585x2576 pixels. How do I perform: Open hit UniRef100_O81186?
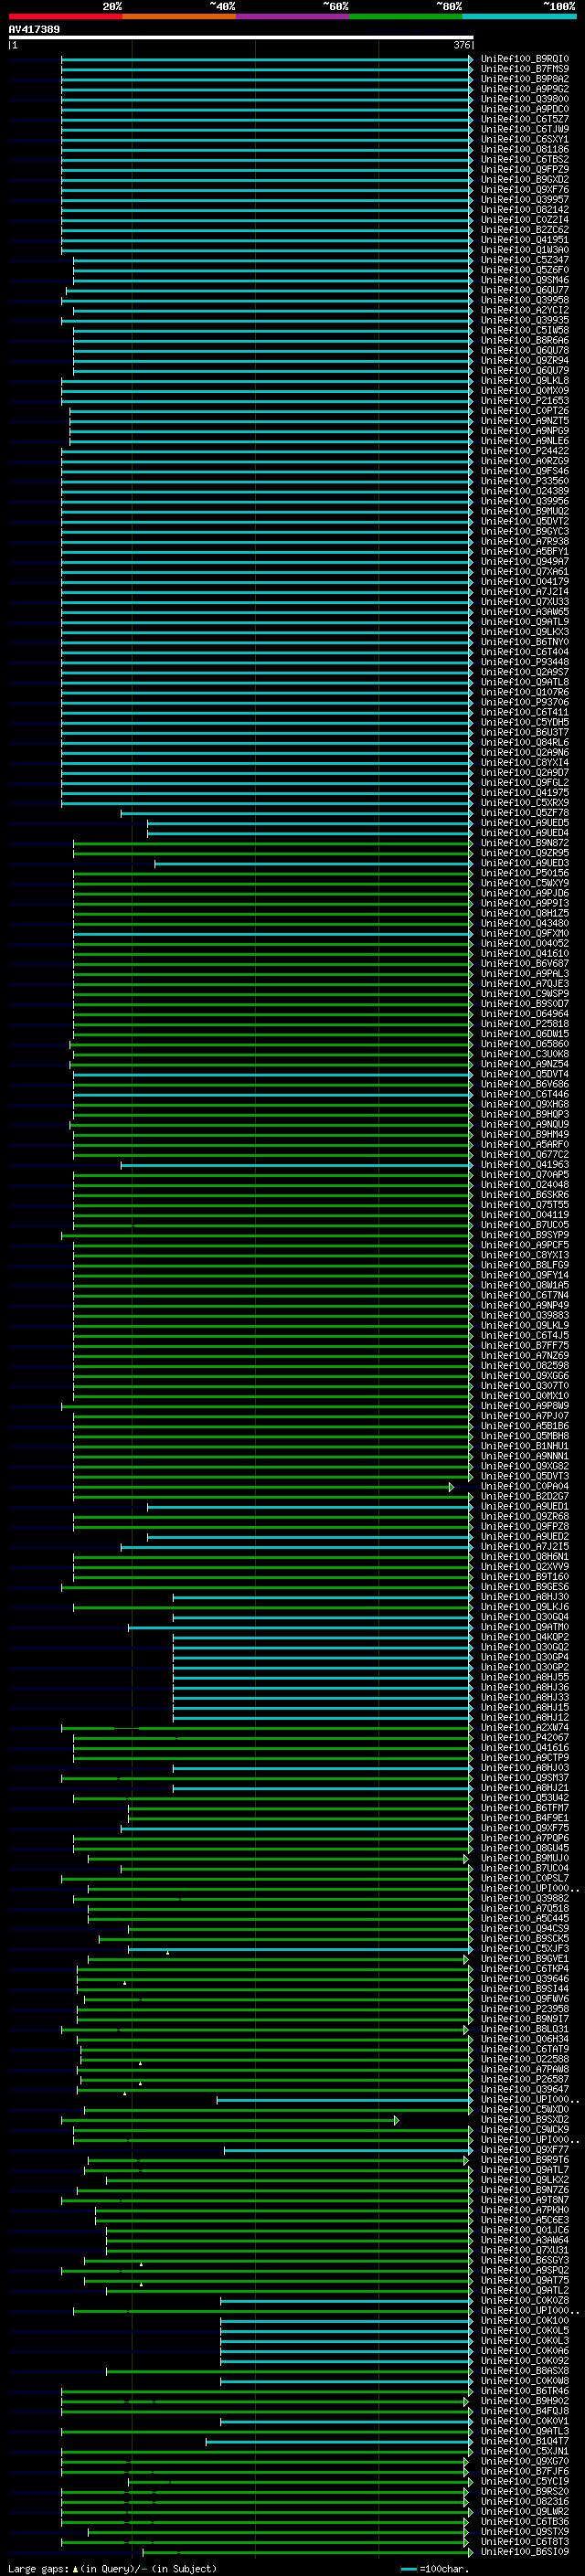click(x=525, y=149)
